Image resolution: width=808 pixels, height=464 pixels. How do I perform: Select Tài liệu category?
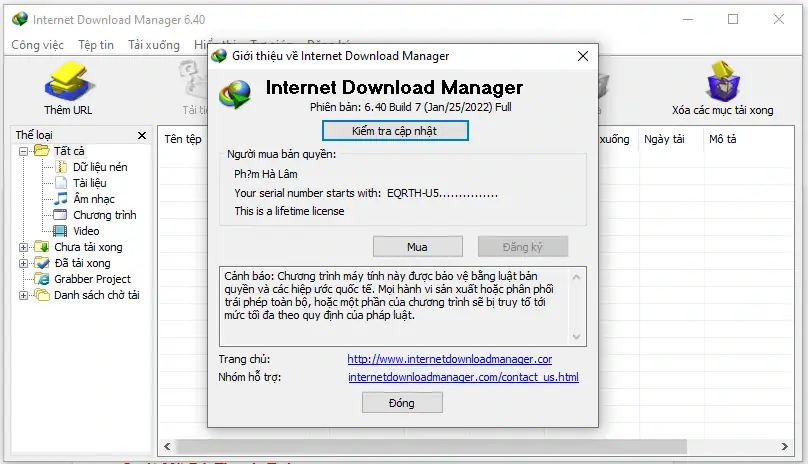(90, 183)
